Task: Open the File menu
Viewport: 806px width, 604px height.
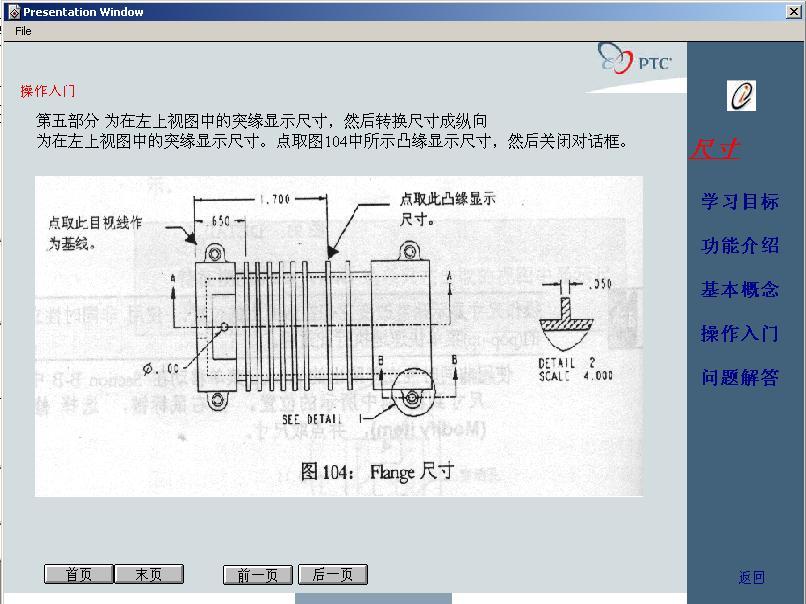Action: click(22, 30)
